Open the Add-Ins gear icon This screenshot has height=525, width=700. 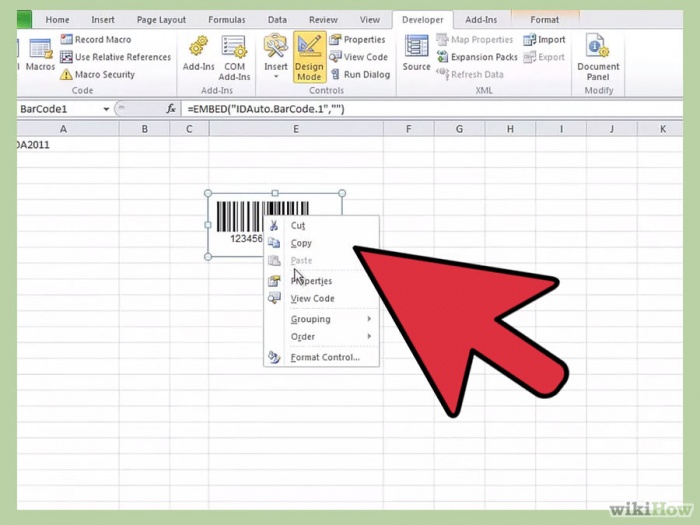[198, 46]
